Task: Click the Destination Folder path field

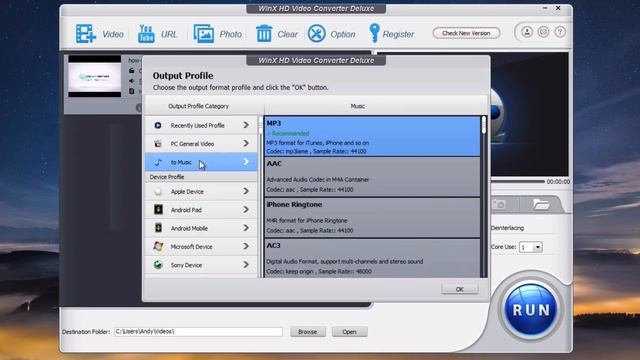Action: point(198,331)
